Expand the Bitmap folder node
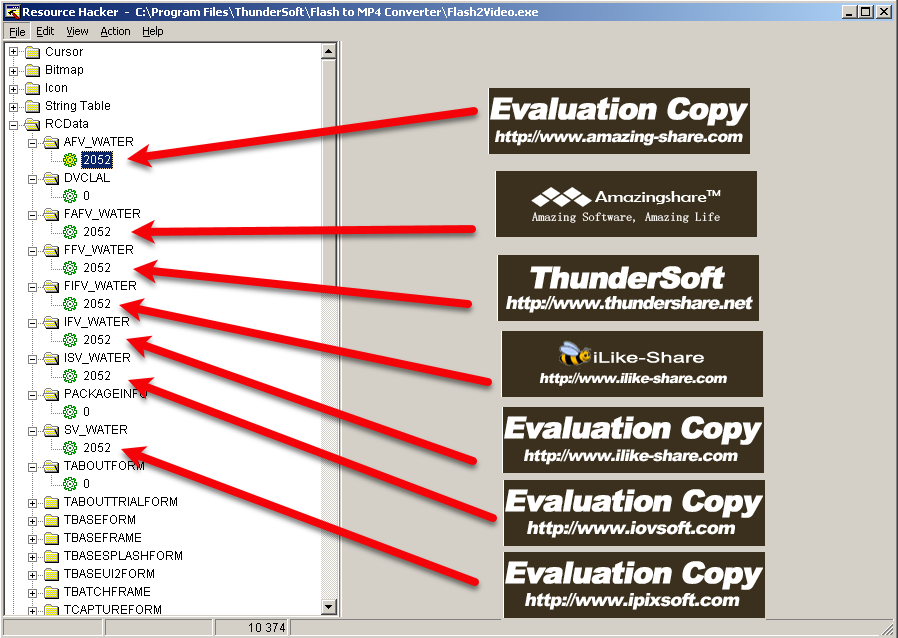Screen dimensions: 898x638 (x=14, y=70)
